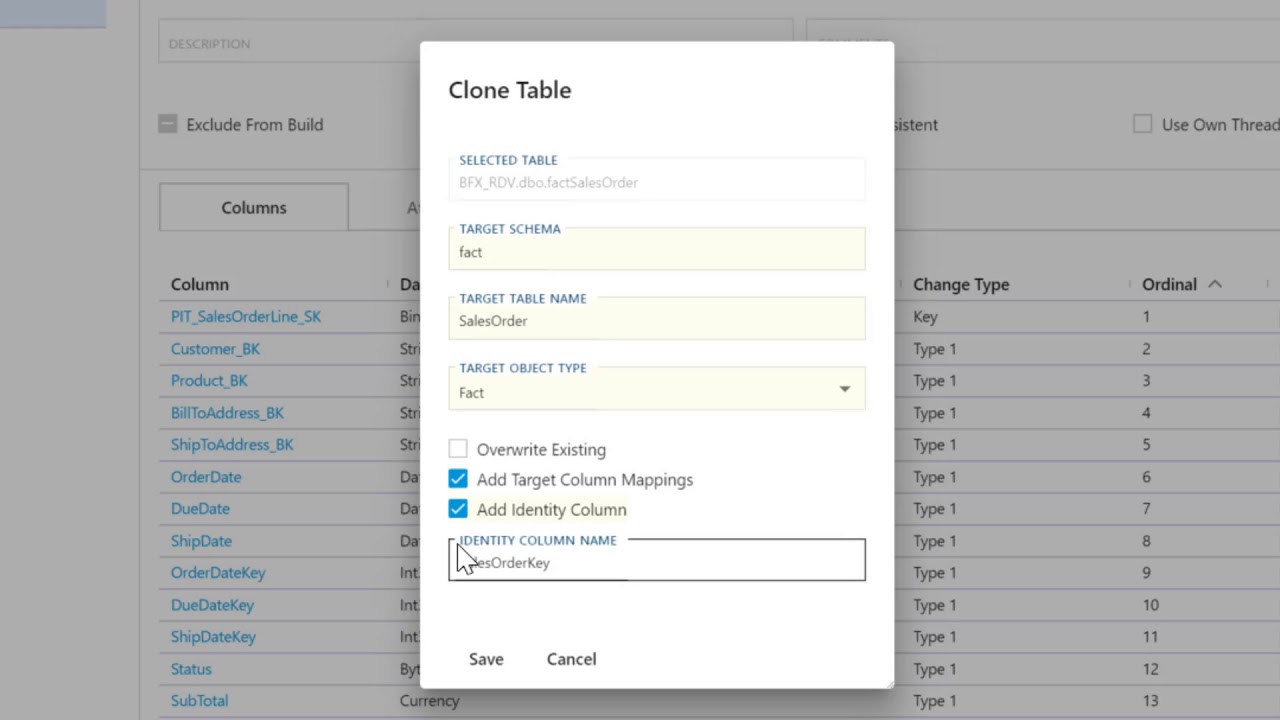Sort by Change Type header

point(961,284)
